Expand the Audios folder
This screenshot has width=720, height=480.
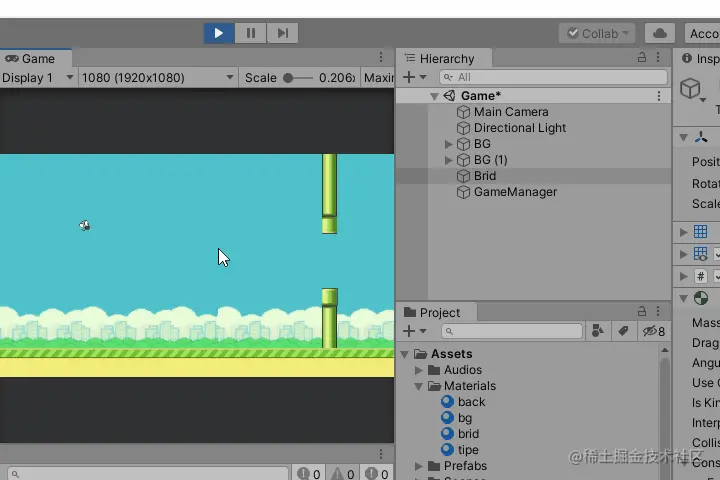(x=418, y=370)
